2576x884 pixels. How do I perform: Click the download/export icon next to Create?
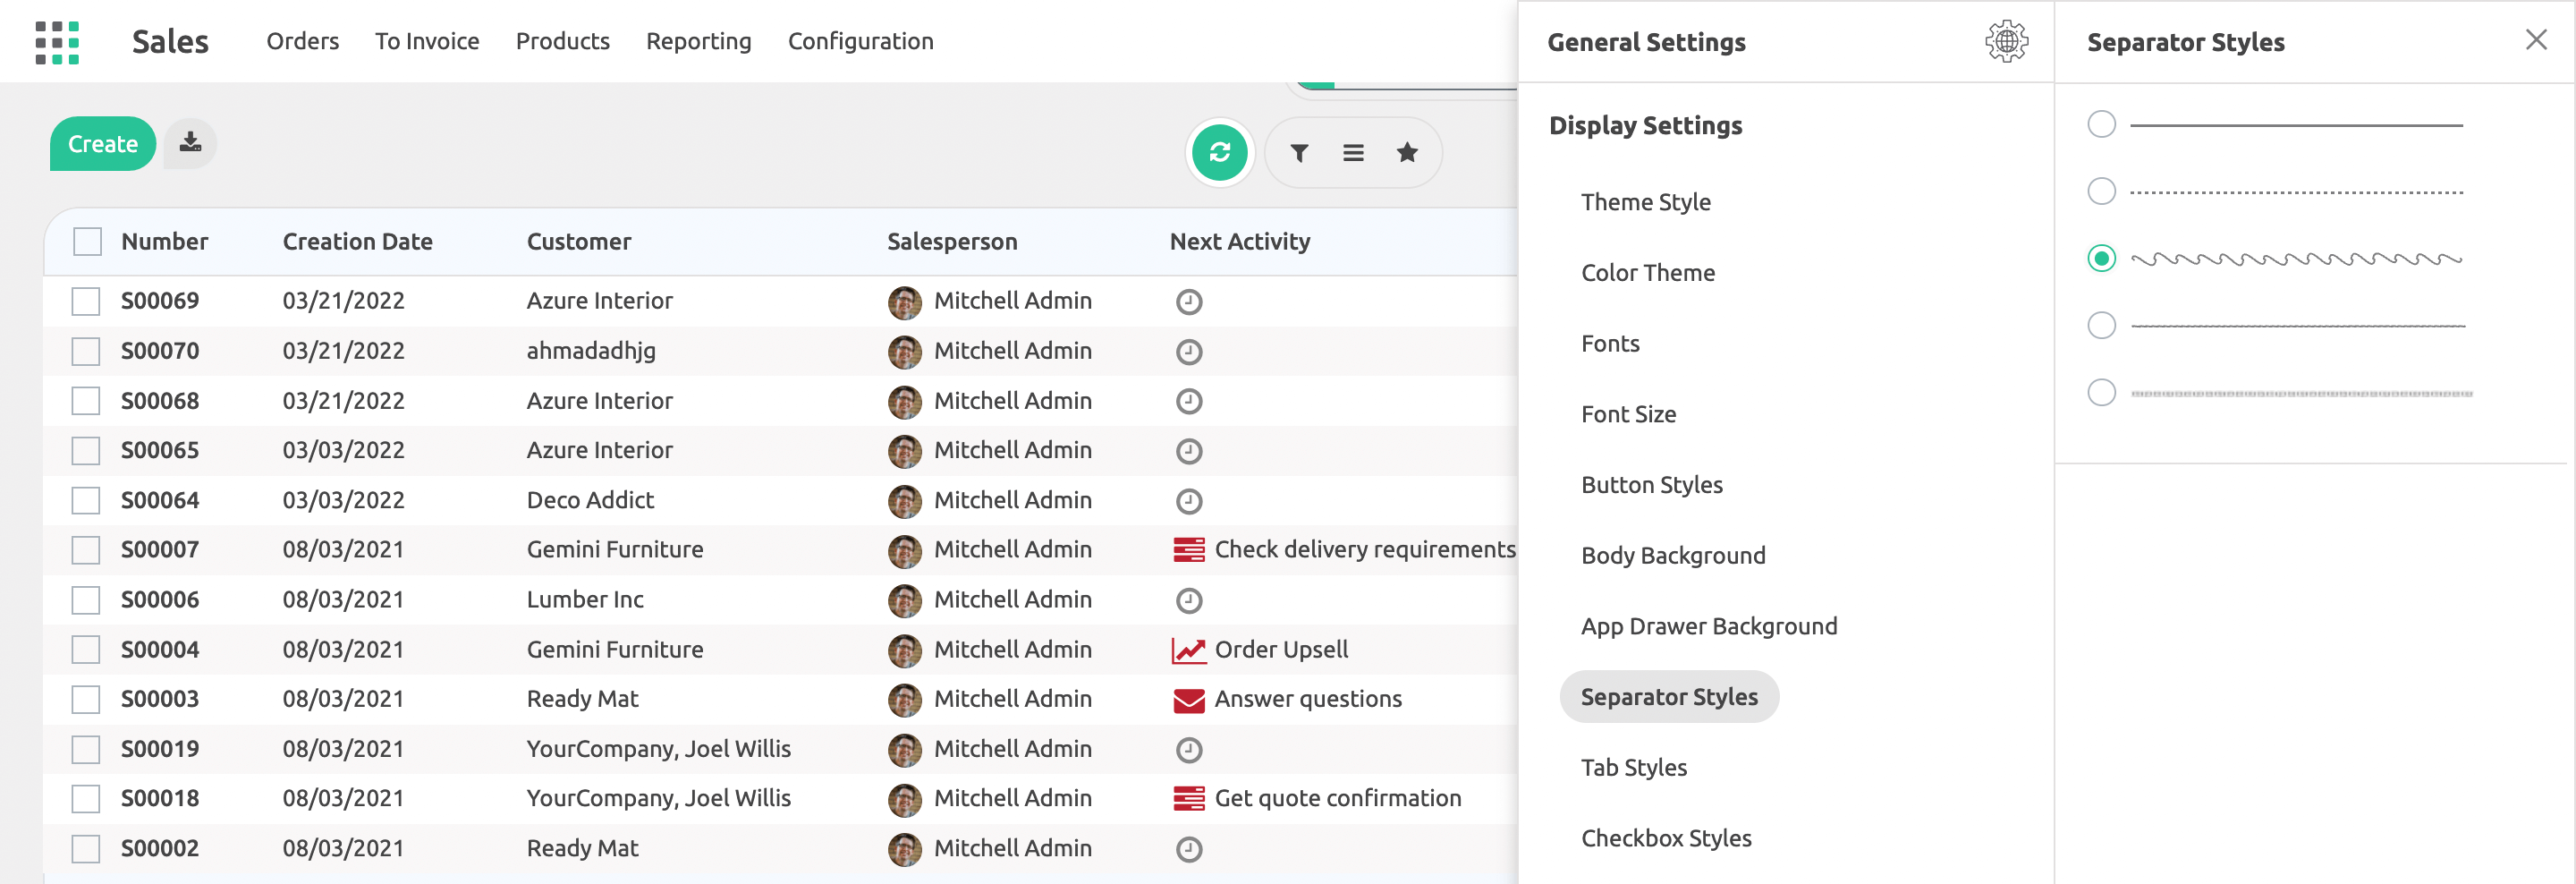click(x=190, y=143)
